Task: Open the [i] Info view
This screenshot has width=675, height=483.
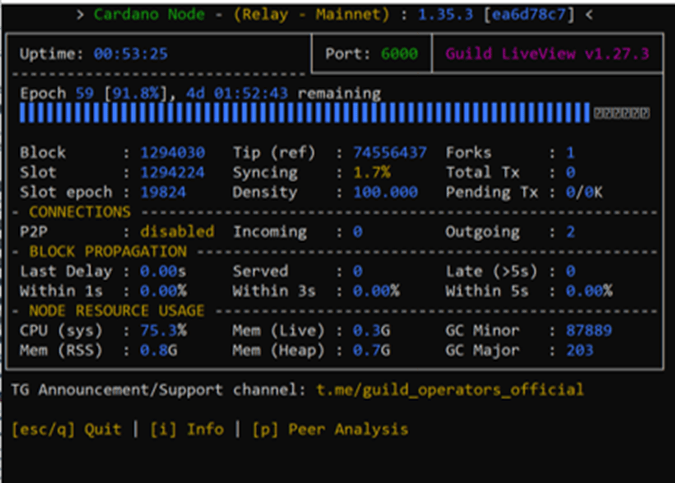Action: [187, 429]
